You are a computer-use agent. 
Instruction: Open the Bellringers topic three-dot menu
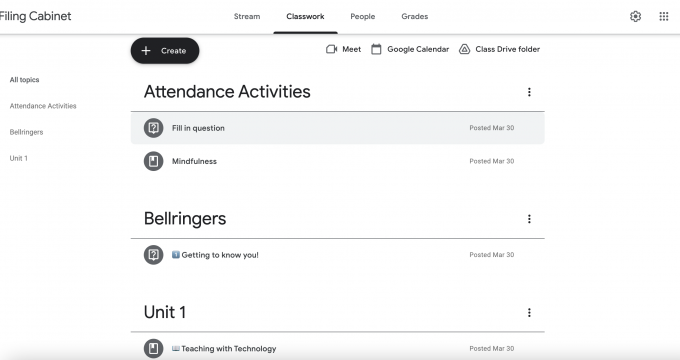[529, 219]
